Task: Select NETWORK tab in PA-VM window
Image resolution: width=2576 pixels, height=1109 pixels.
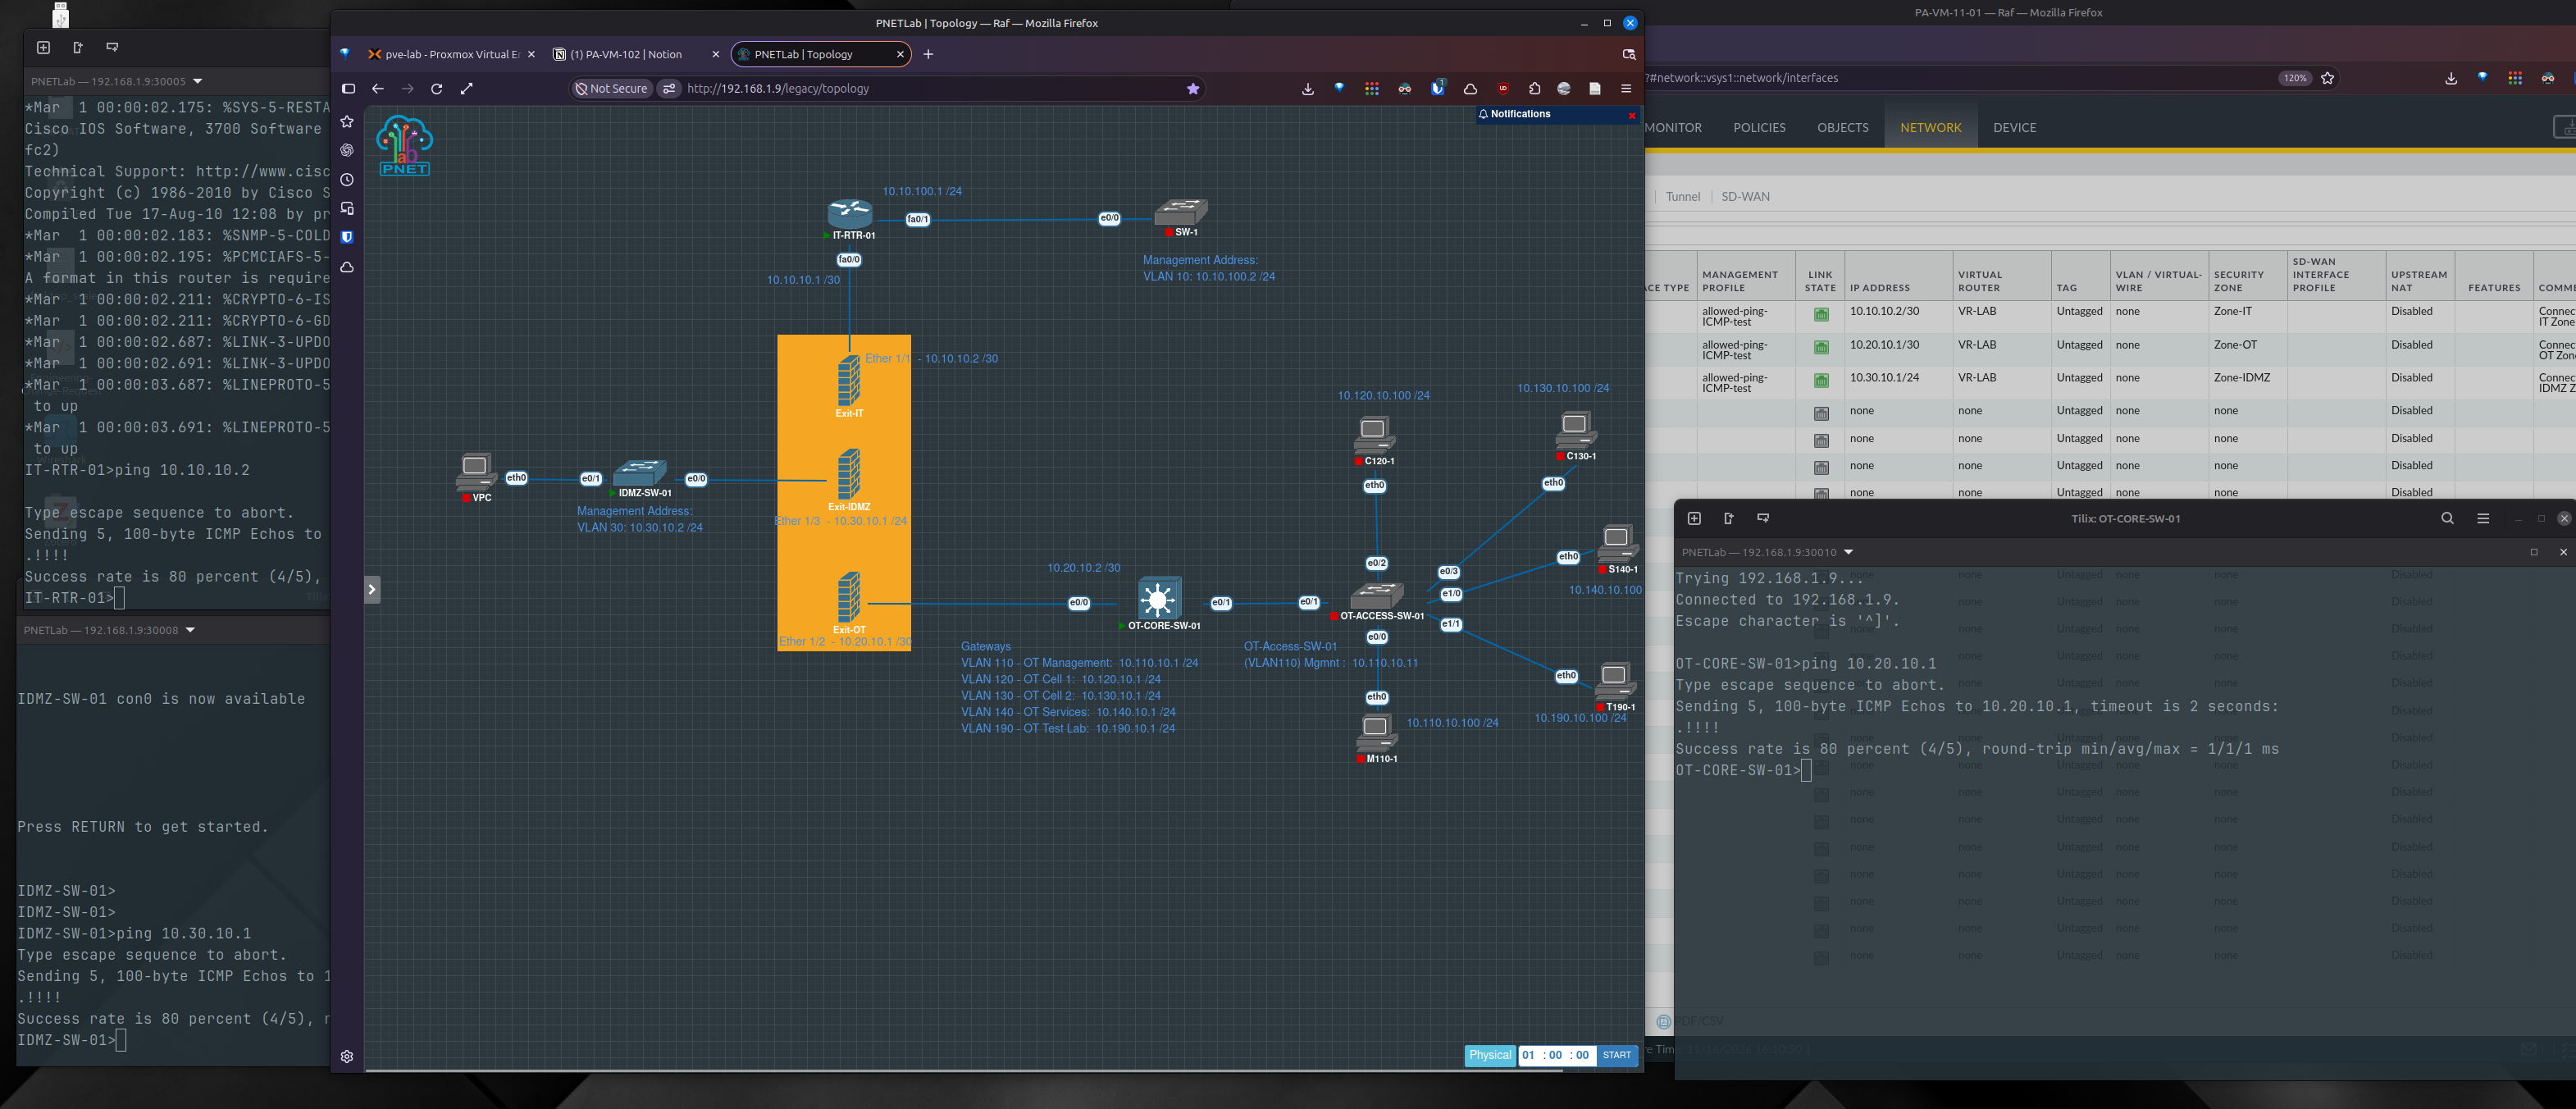Action: (x=1930, y=128)
